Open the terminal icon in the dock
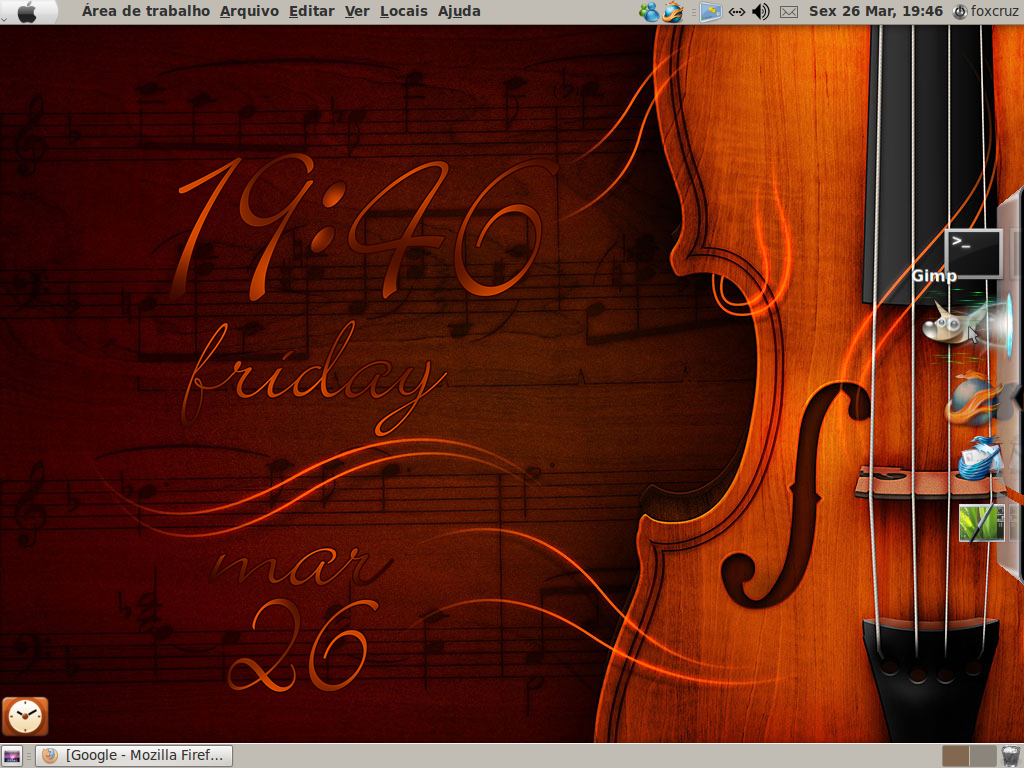Viewport: 1024px width, 768px height. (973, 253)
